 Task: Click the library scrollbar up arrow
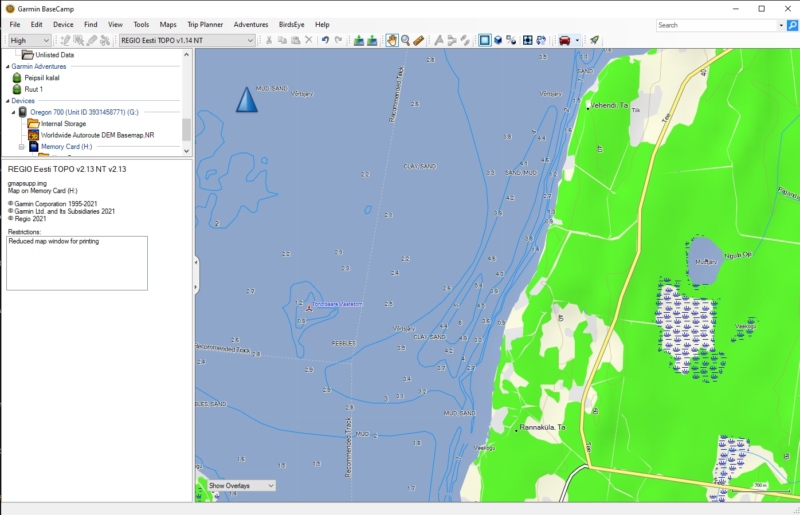click(x=186, y=54)
